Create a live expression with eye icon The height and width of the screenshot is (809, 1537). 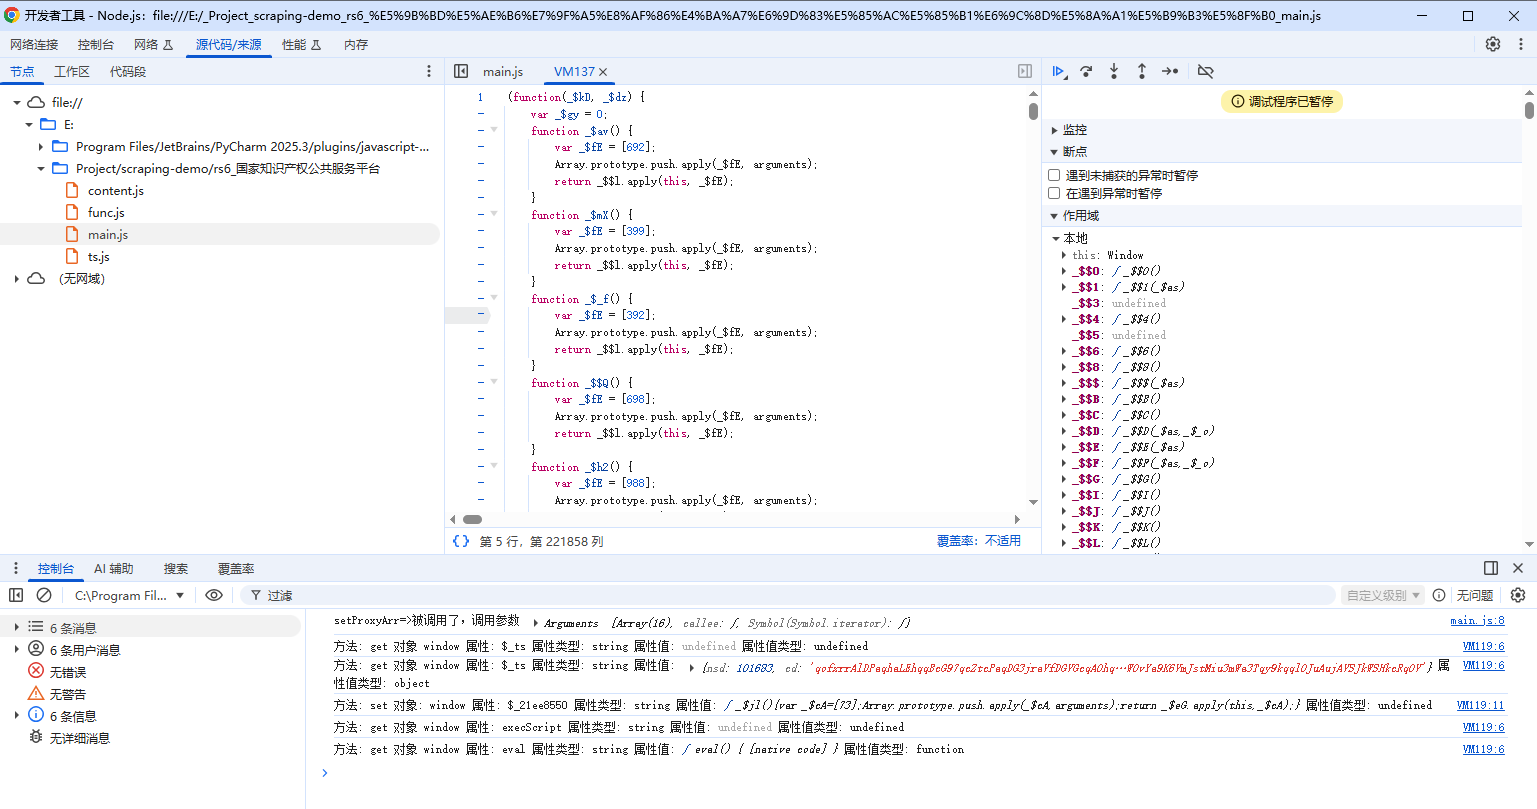[214, 595]
